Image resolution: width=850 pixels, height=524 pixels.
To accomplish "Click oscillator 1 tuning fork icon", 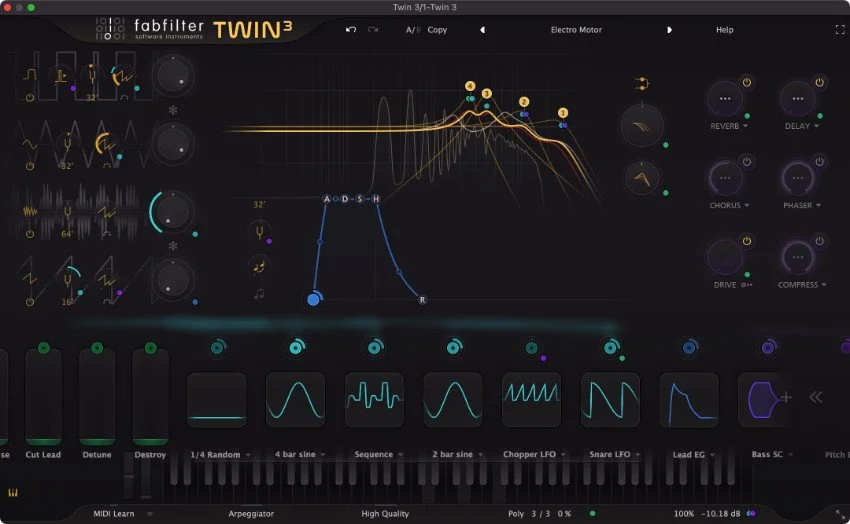I will pos(92,75).
